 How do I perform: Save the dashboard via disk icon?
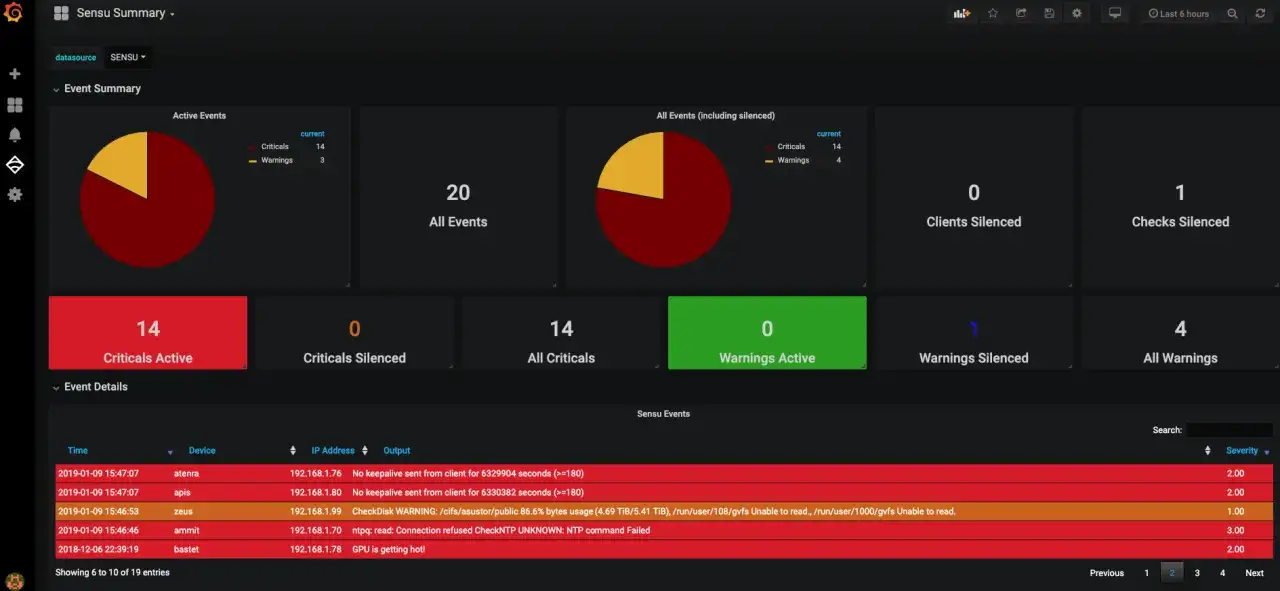point(1049,13)
